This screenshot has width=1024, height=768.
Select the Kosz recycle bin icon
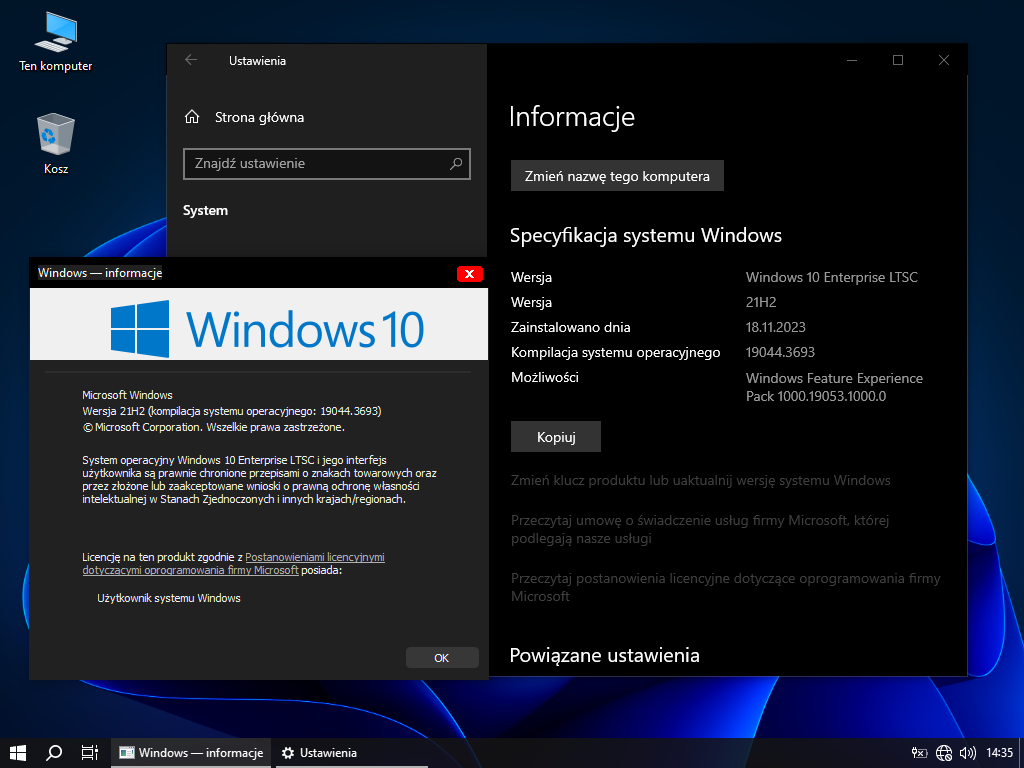point(56,135)
